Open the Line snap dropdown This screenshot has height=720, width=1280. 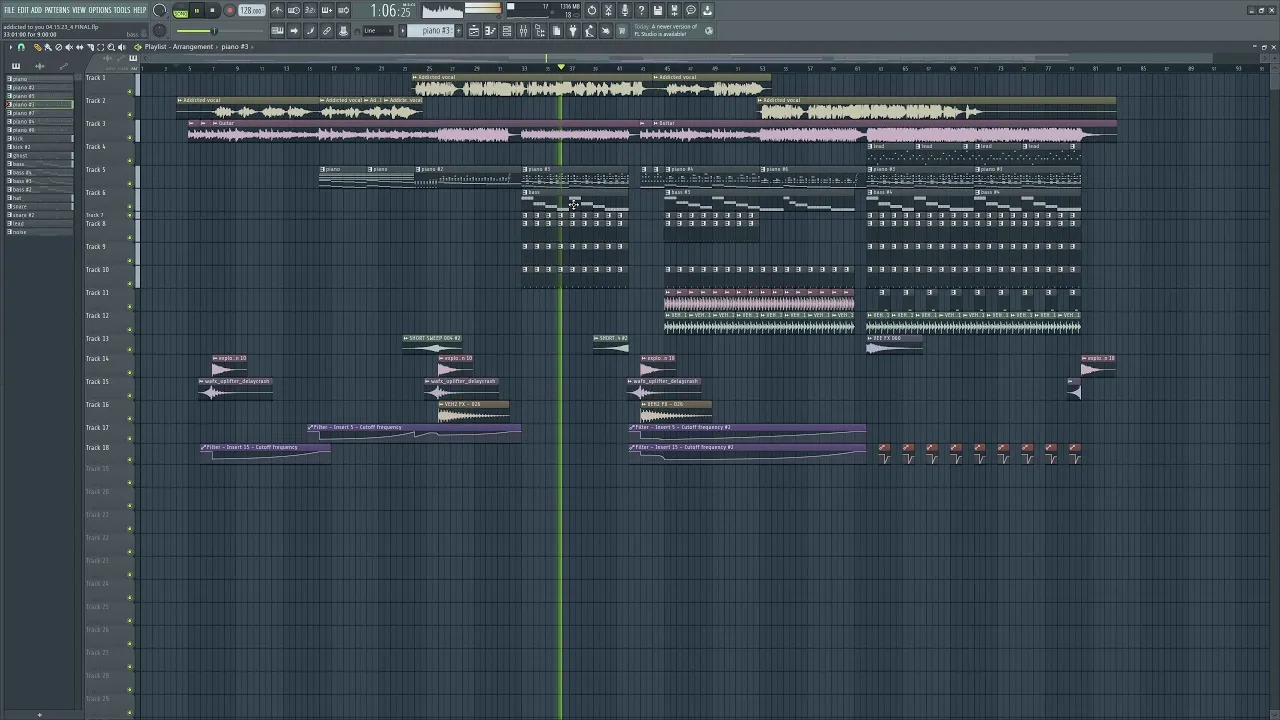pyautogui.click(x=378, y=31)
